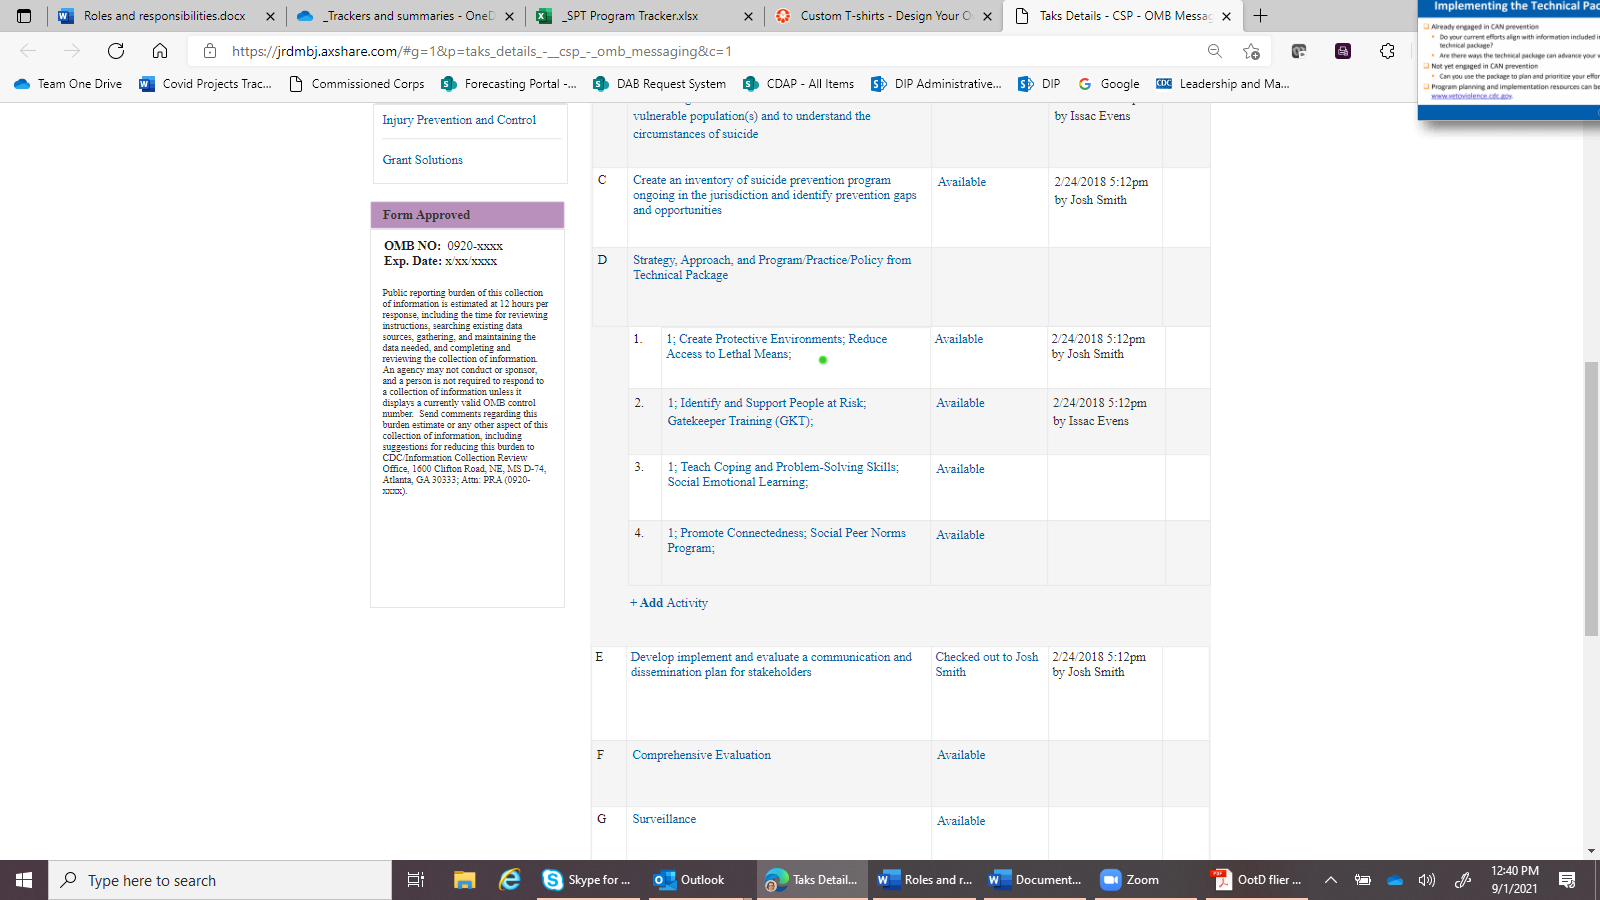Viewport: 1600px width, 900px height.
Task: Switch to Custom T-shirts tab
Action: pos(882,16)
